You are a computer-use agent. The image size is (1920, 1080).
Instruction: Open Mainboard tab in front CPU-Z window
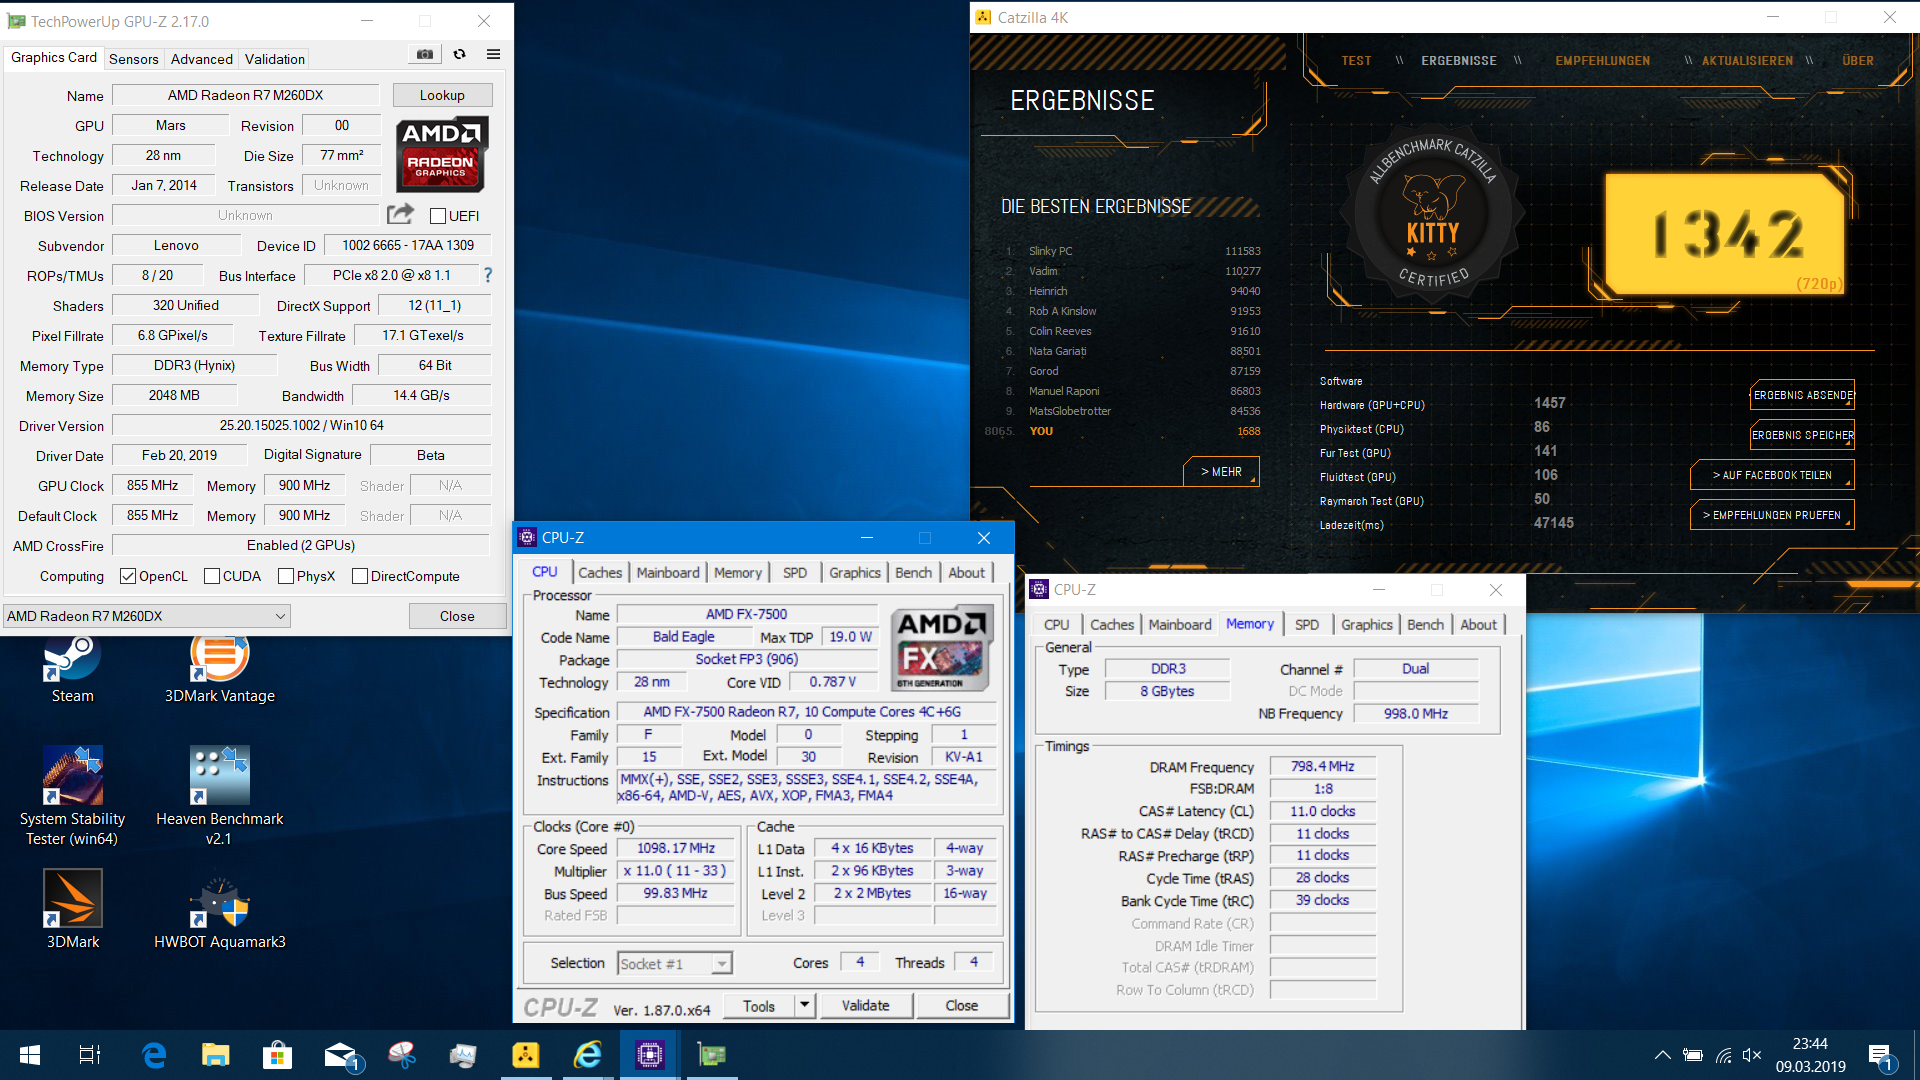(x=668, y=572)
